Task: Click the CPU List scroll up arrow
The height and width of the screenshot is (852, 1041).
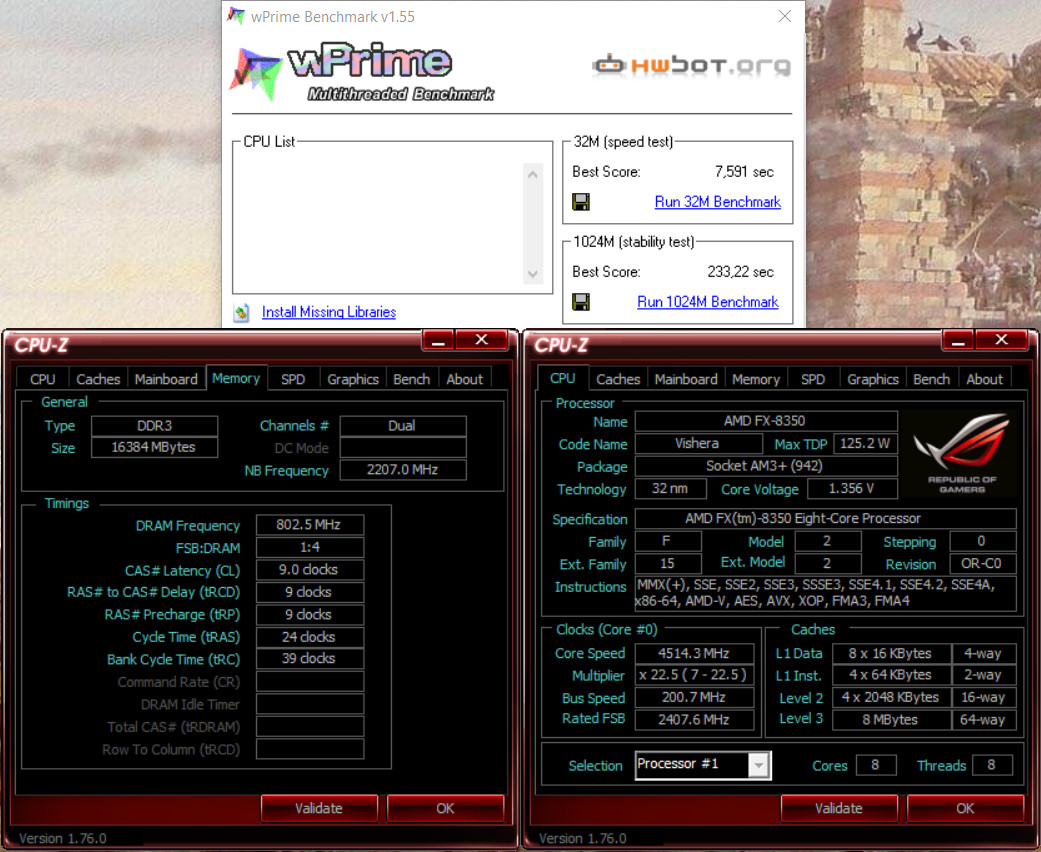Action: 532,175
